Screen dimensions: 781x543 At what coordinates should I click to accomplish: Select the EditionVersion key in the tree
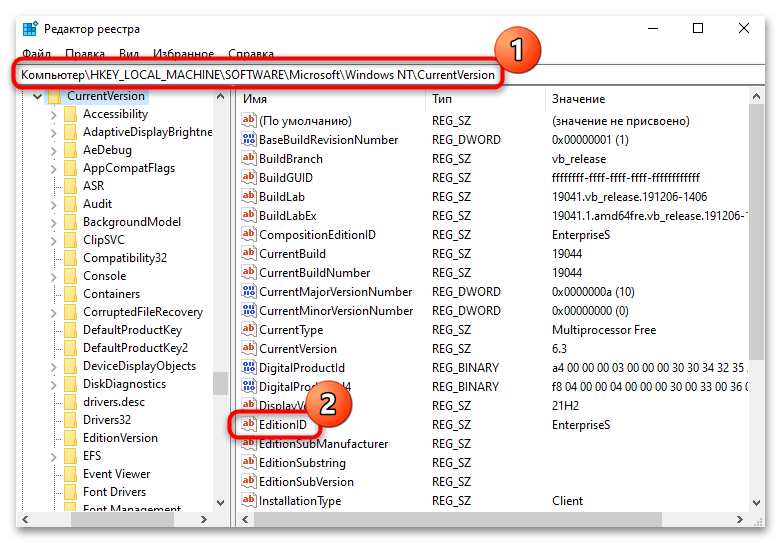point(120,438)
